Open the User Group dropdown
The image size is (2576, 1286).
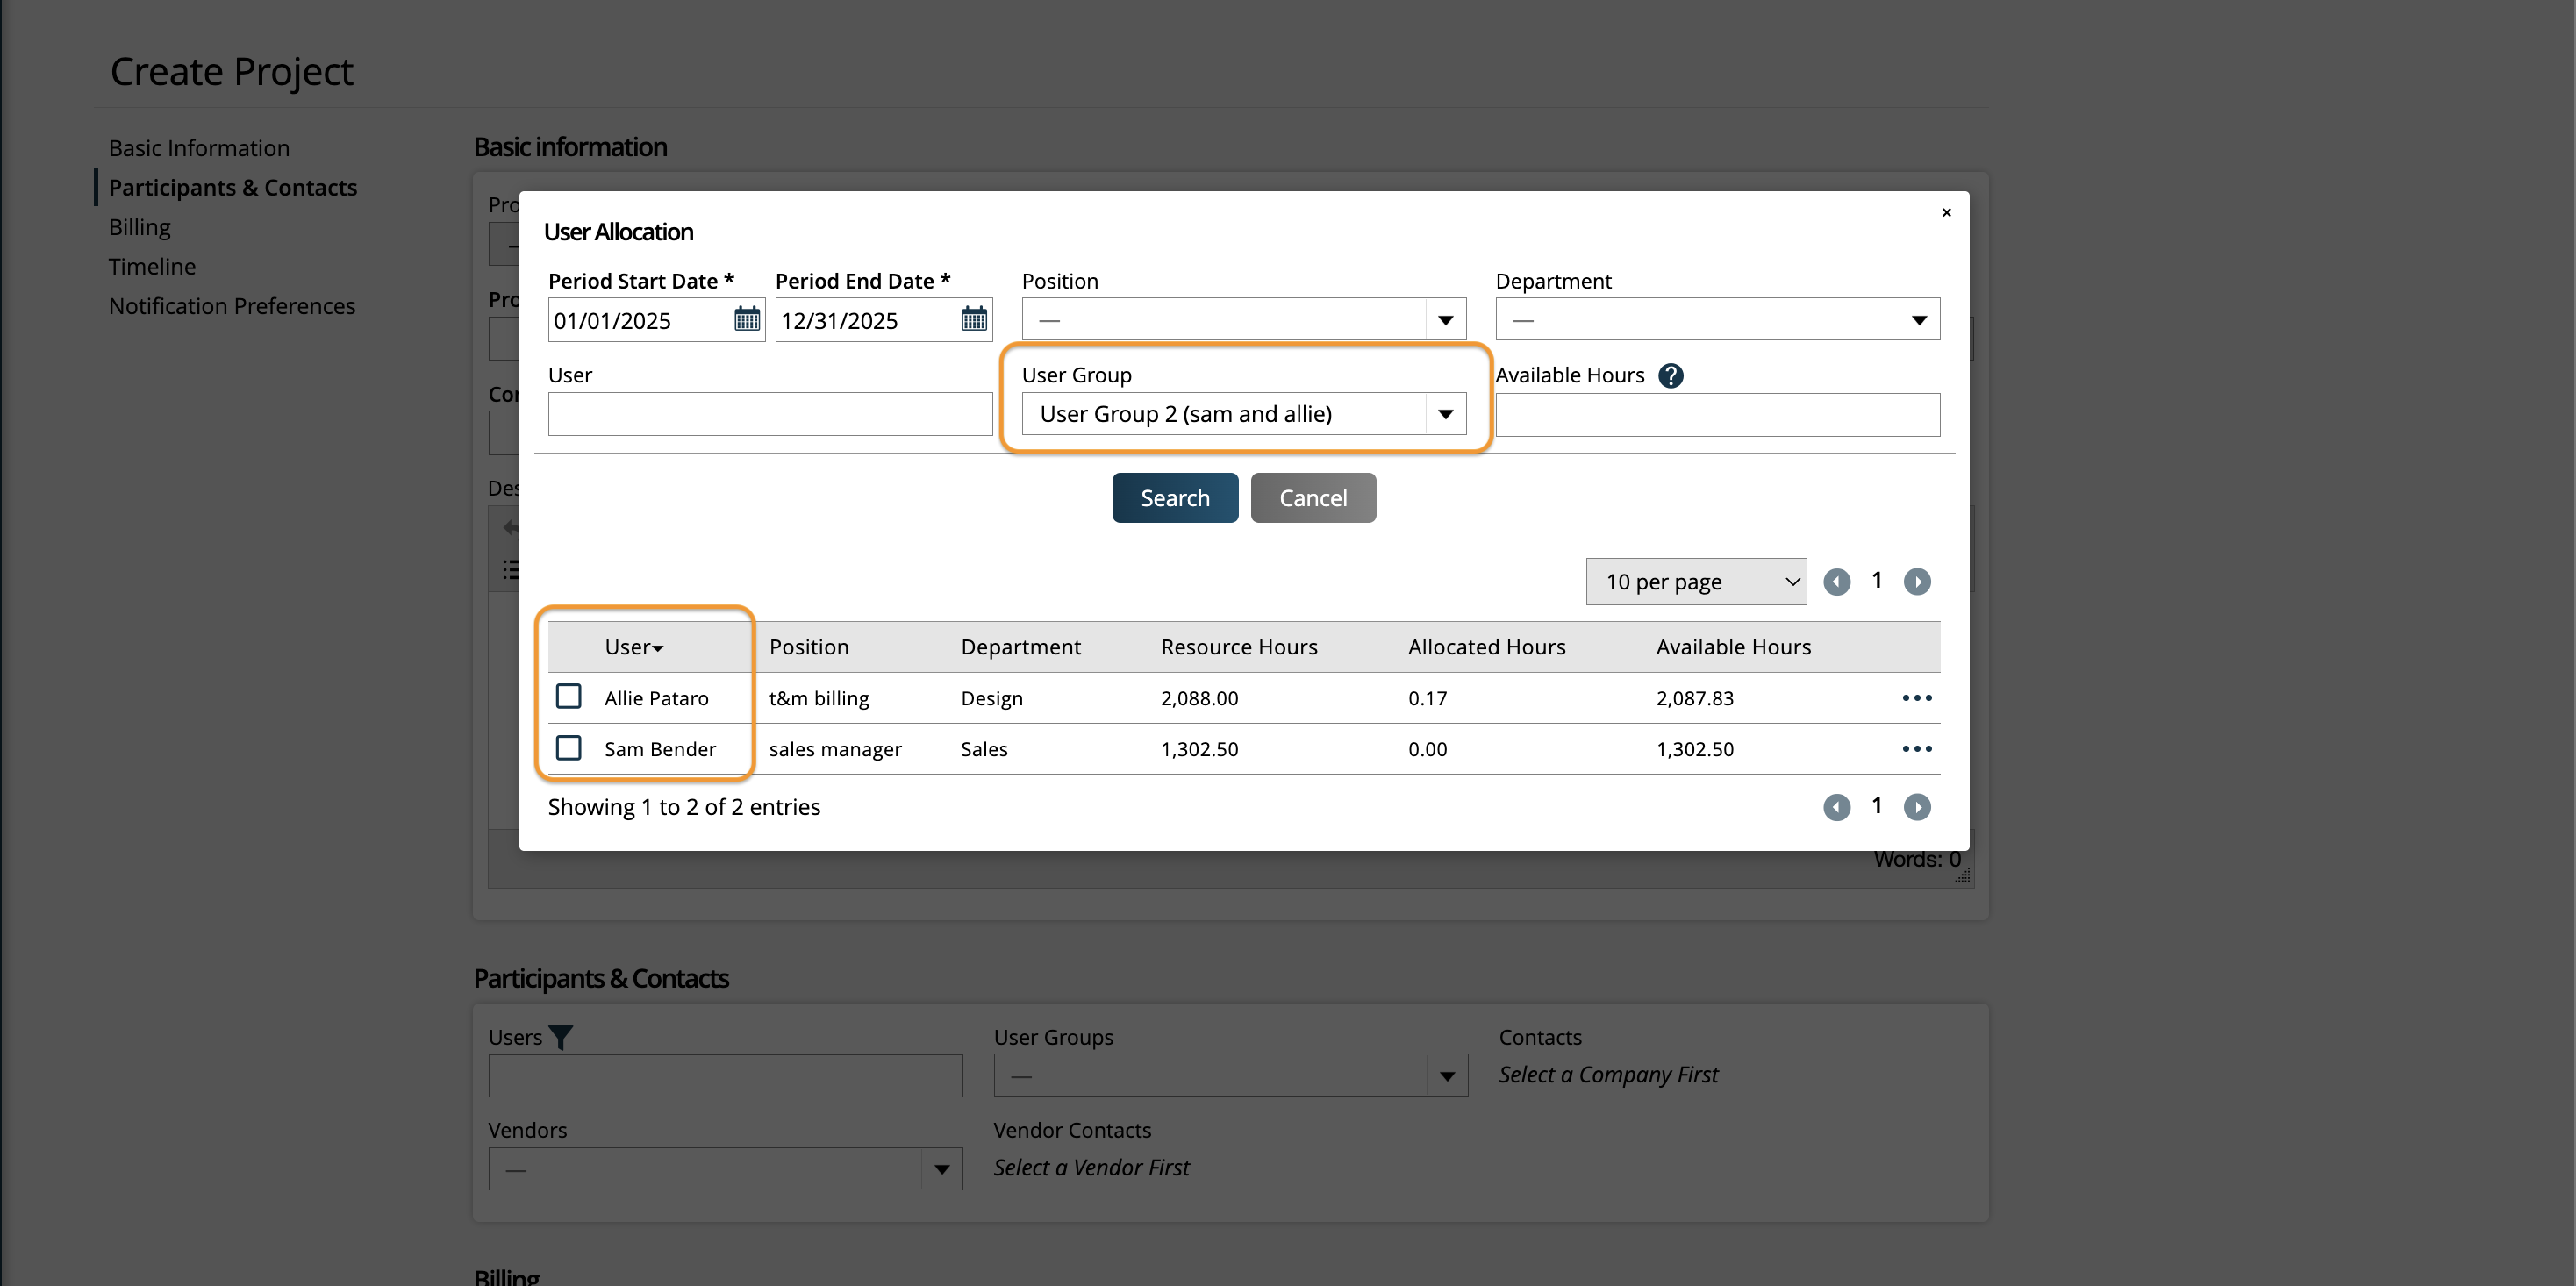[1243, 414]
